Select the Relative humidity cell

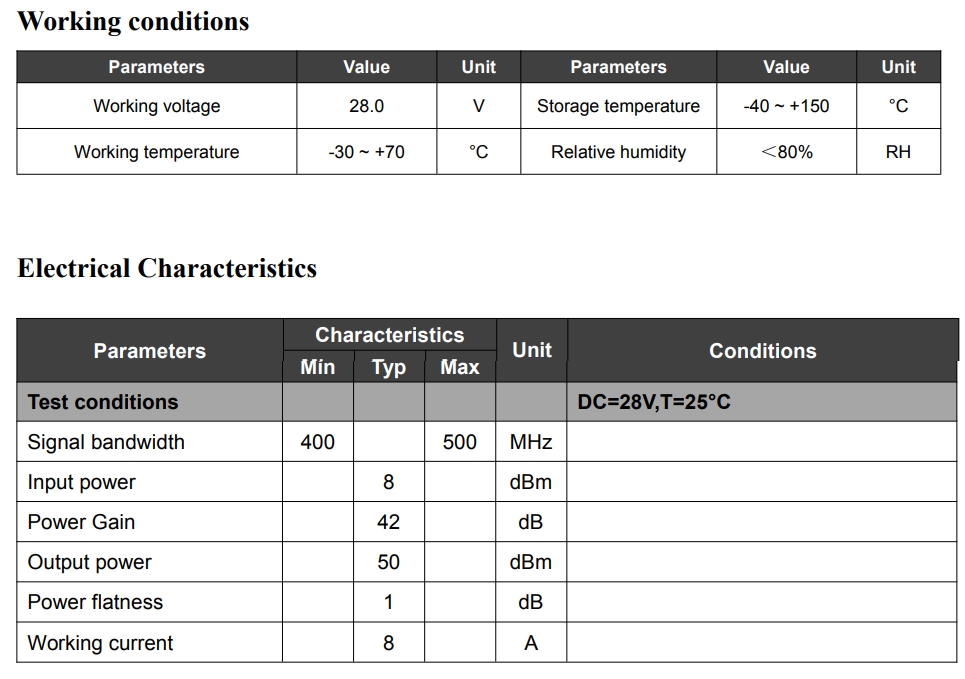click(618, 151)
